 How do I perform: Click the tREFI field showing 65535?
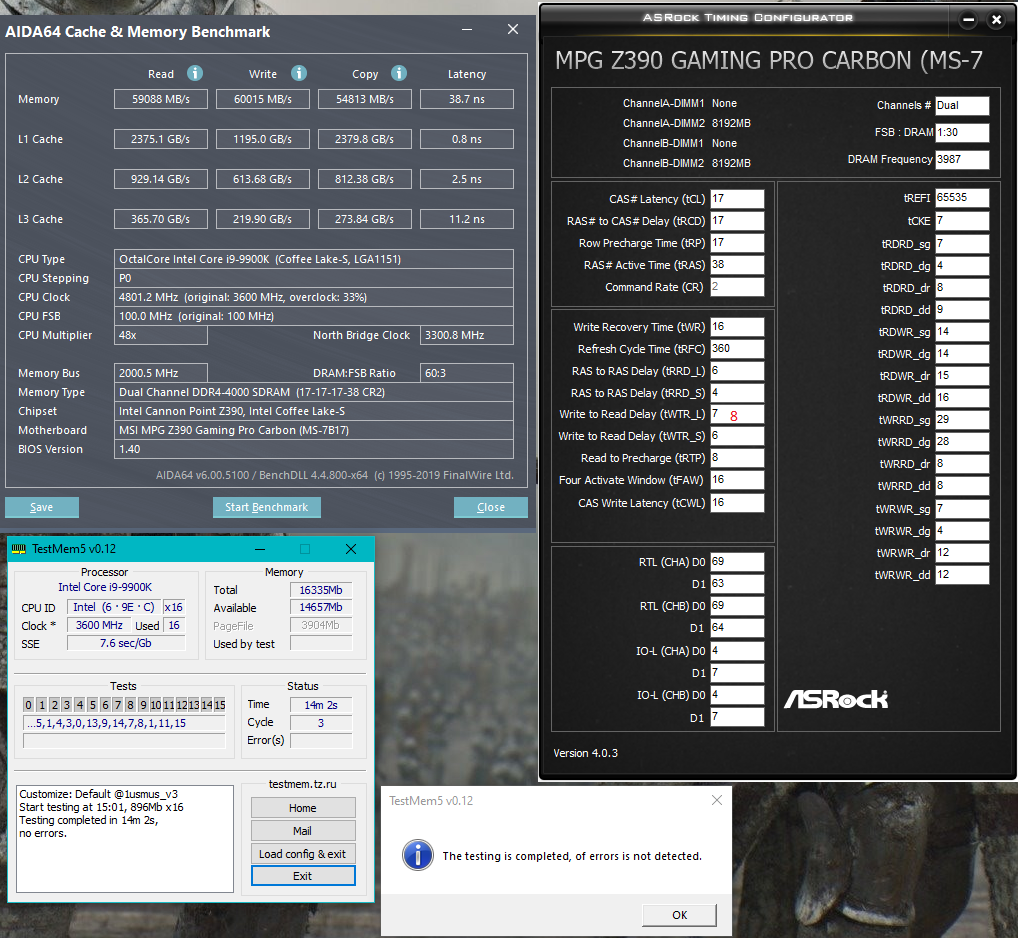(x=962, y=197)
